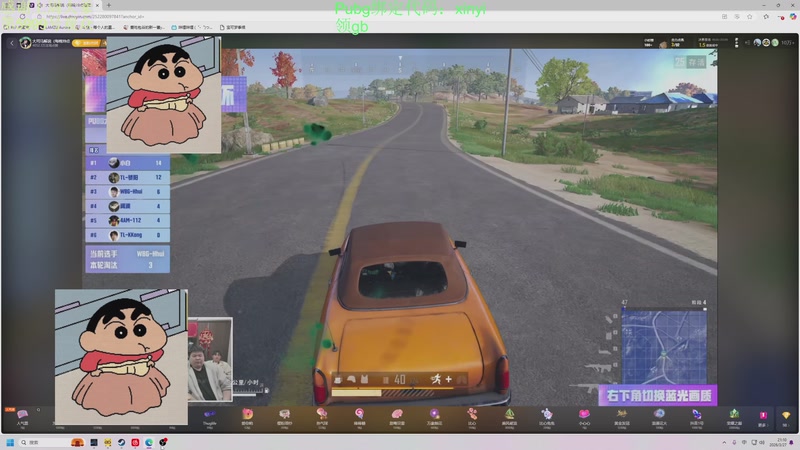Screen dimensions: 800x450
Task: Open the notification bell in system tray
Action: pos(792,442)
